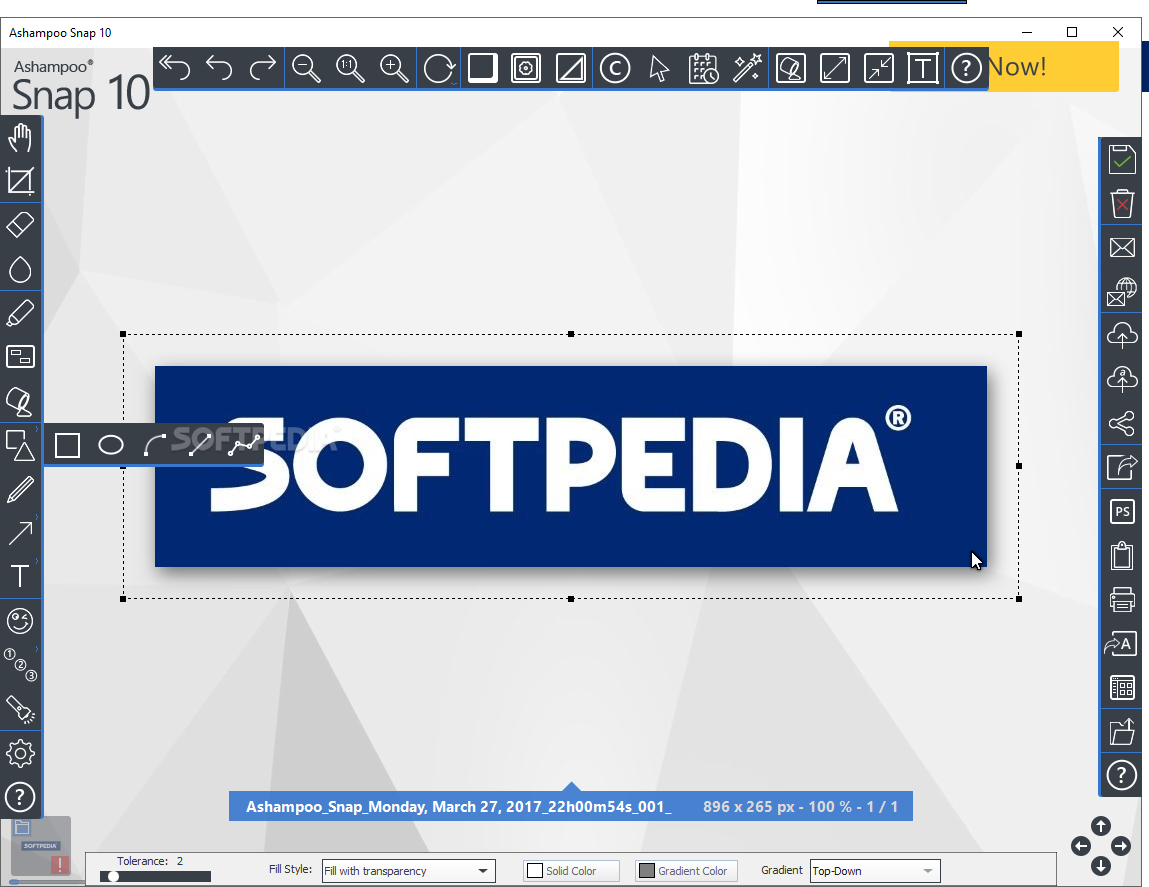Open settings gear in left sidebar

(20, 753)
